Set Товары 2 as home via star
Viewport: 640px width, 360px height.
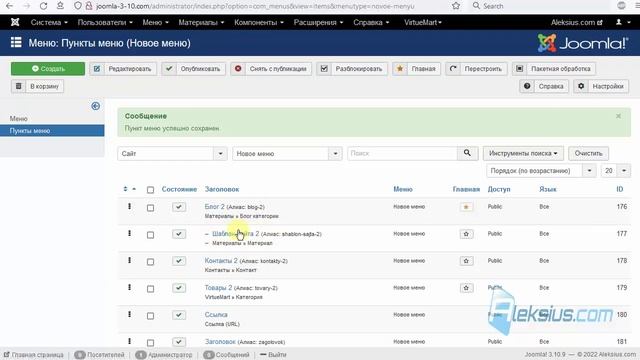pyautogui.click(x=466, y=288)
